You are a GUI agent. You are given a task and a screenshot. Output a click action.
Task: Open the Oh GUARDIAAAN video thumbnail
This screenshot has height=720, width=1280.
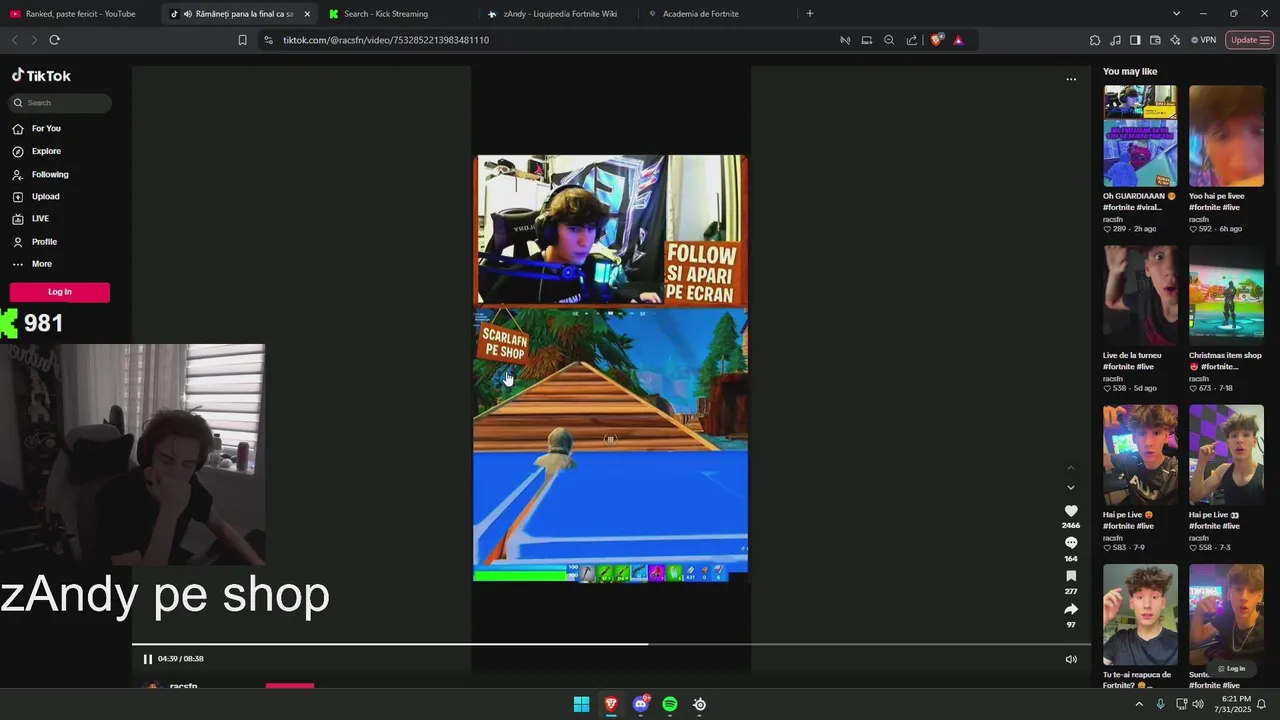(1140, 136)
